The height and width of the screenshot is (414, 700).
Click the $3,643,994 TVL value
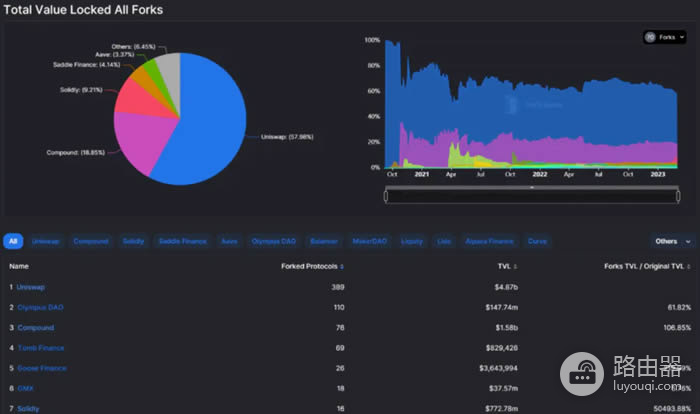click(499, 368)
